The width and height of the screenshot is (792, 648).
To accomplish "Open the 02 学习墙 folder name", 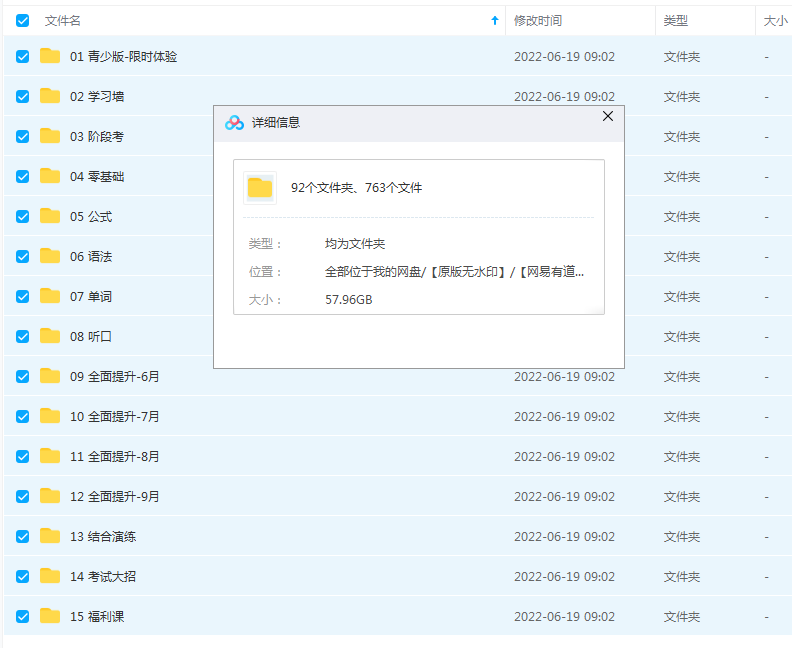I will tap(97, 96).
